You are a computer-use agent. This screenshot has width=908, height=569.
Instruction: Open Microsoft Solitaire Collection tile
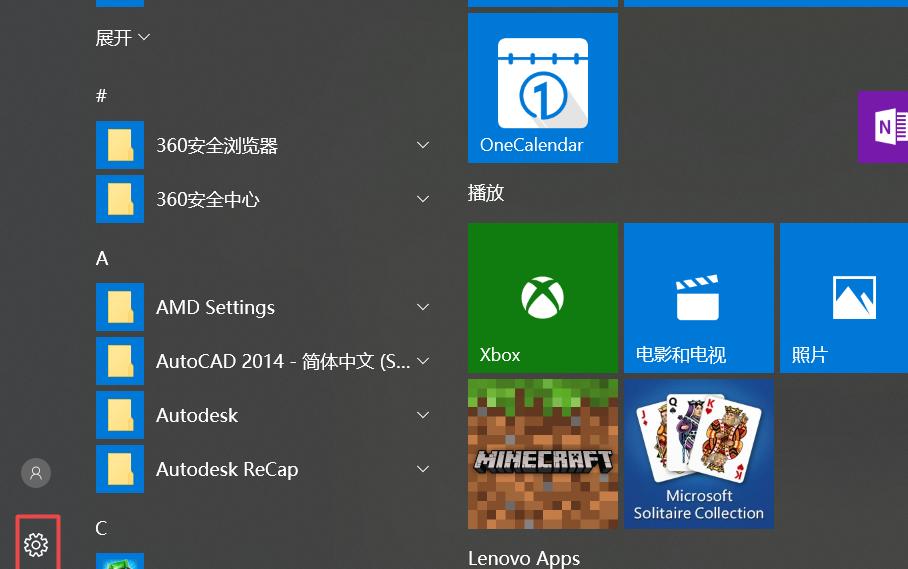click(x=698, y=454)
